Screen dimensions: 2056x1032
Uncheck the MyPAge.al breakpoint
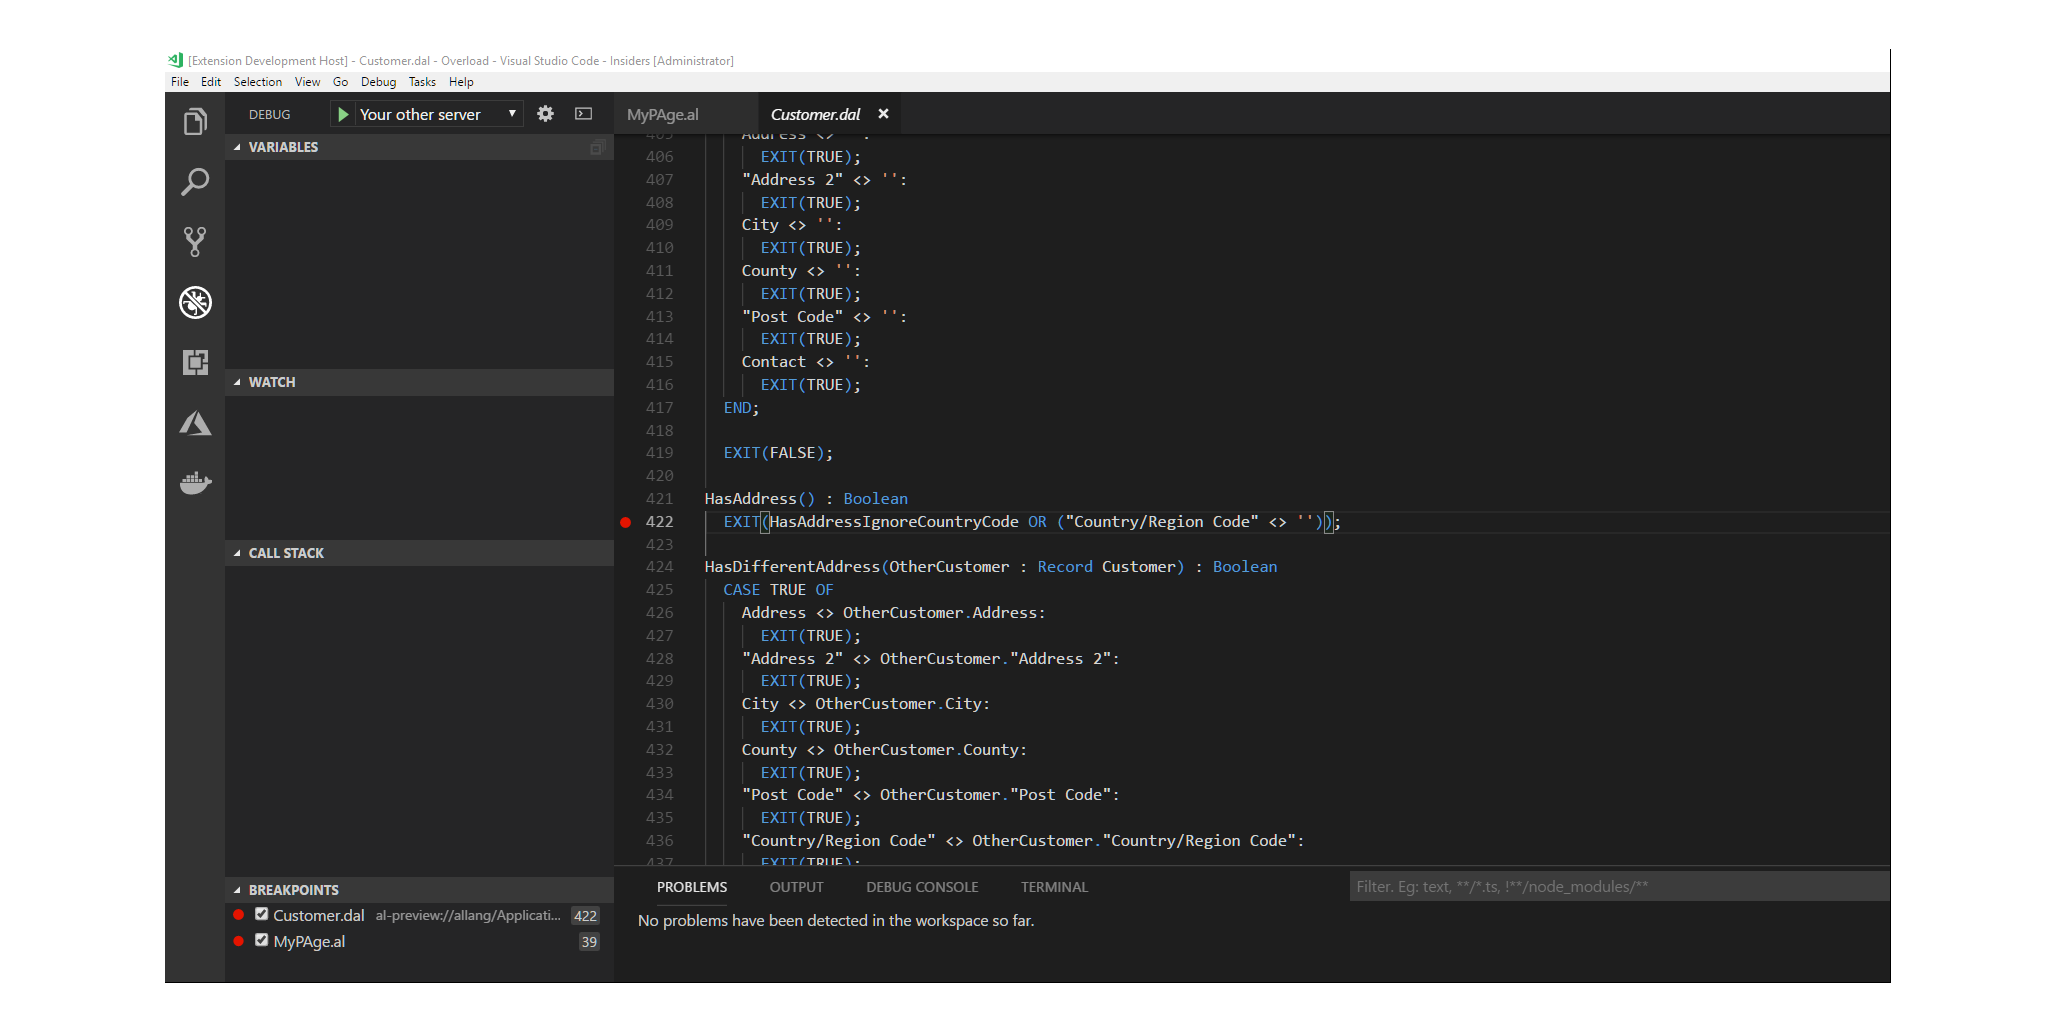(262, 940)
